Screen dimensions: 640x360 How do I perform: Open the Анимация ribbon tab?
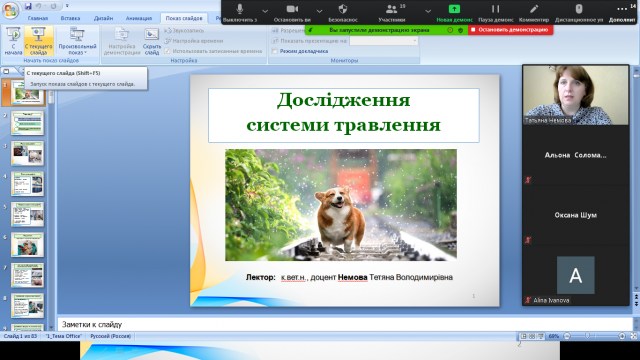tap(139, 18)
